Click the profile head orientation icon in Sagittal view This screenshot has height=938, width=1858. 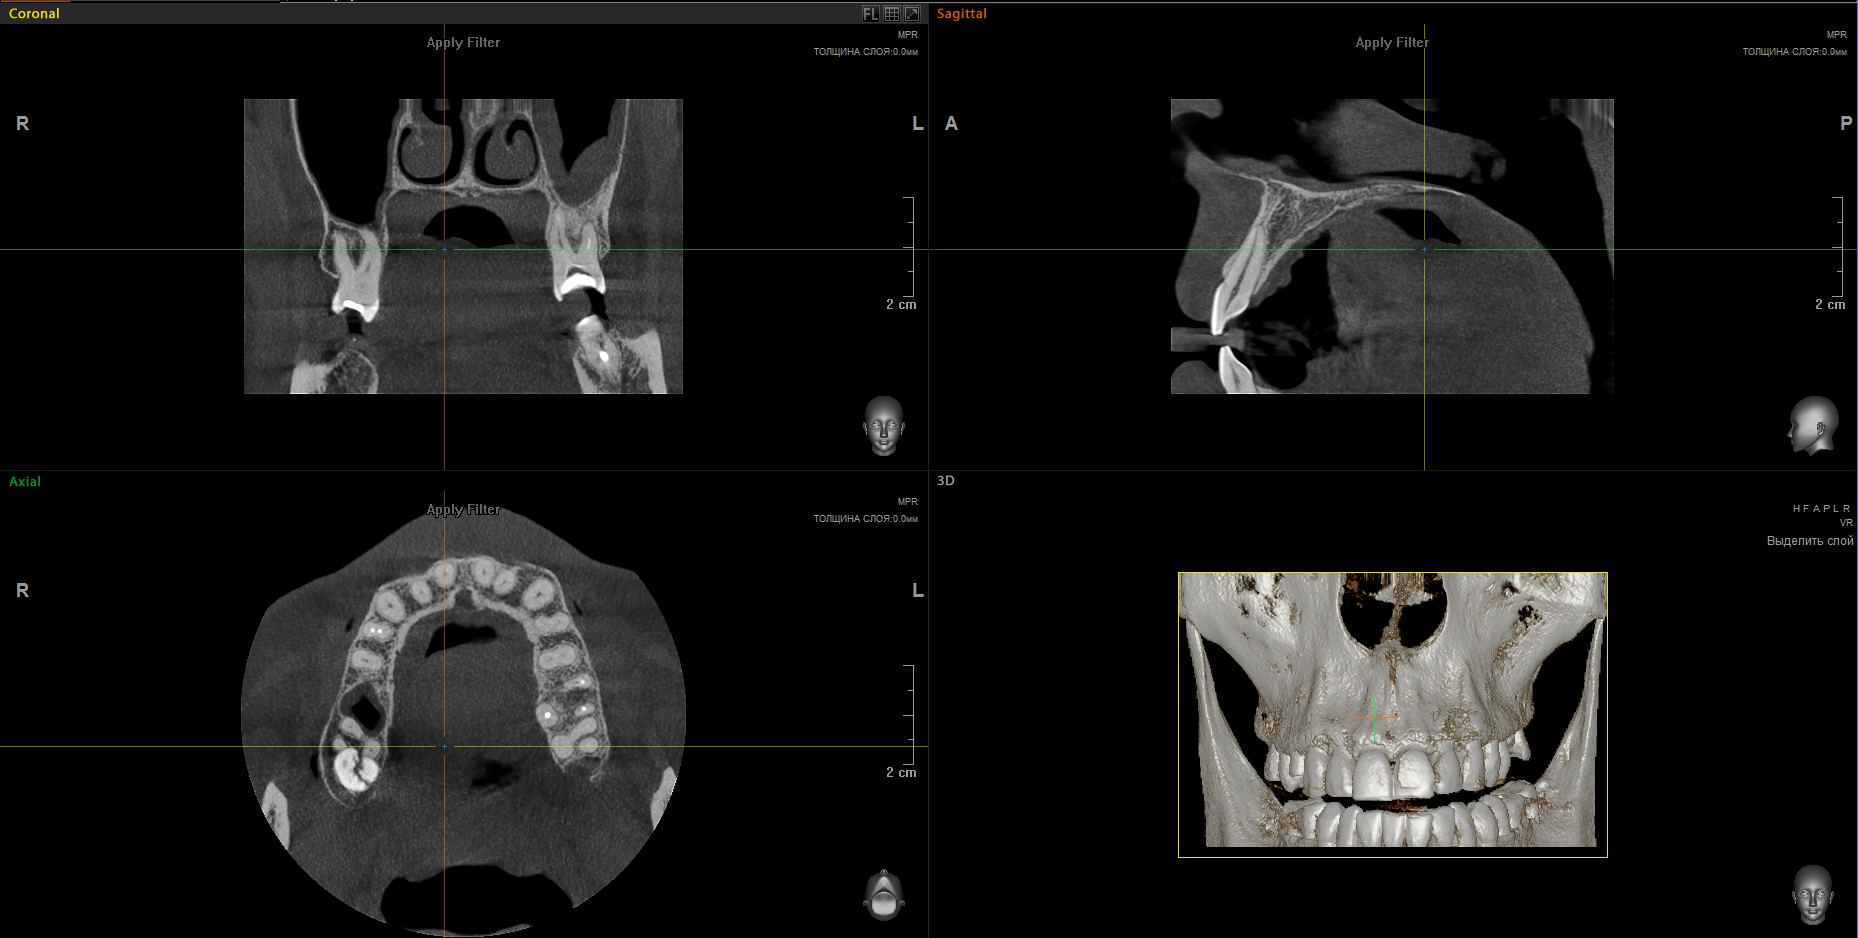[x=1814, y=425]
